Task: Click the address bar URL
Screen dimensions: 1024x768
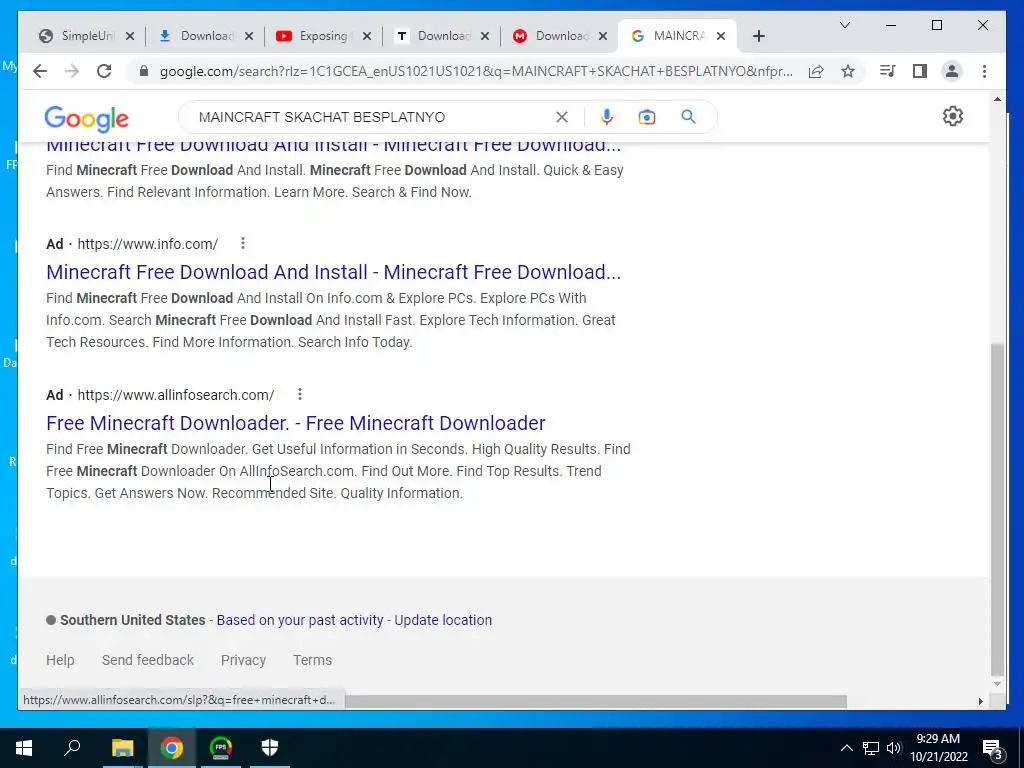Action: pos(475,71)
